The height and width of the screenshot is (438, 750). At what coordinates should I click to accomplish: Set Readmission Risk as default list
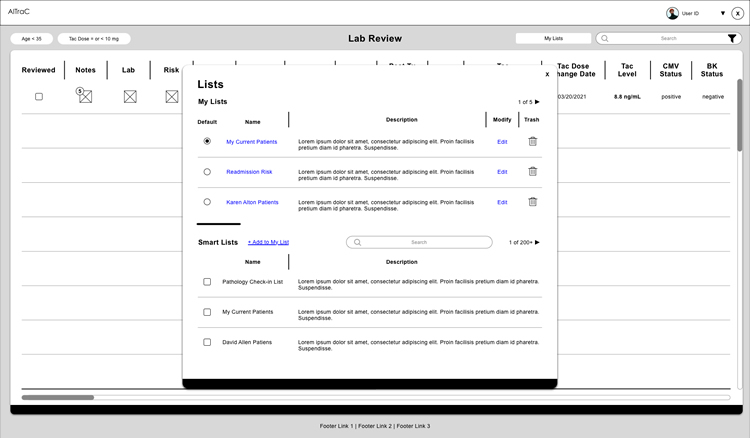(x=207, y=172)
